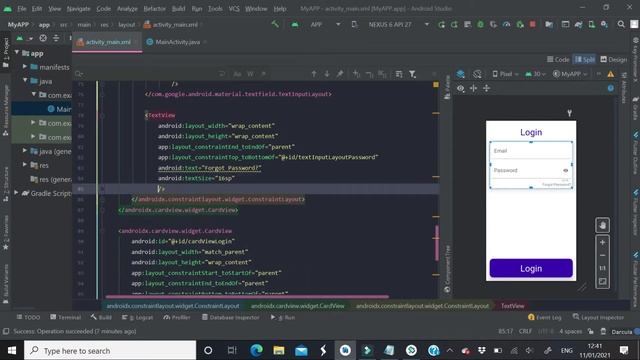Image resolution: width=640 pixels, height=360 pixels.
Task: Open the Structure tool window side tab
Action: pyautogui.click(x=6, y=184)
